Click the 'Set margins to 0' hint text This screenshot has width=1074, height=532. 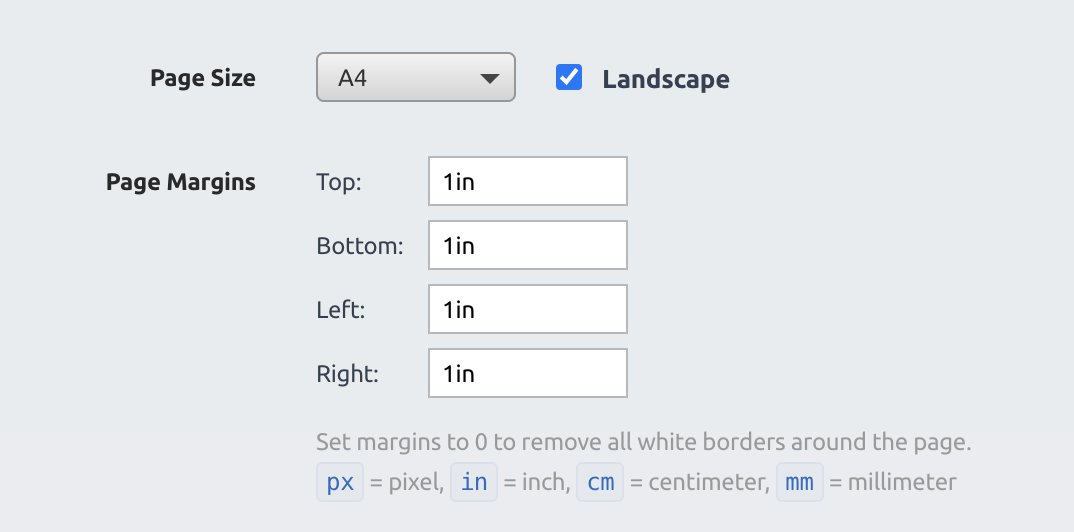click(644, 442)
